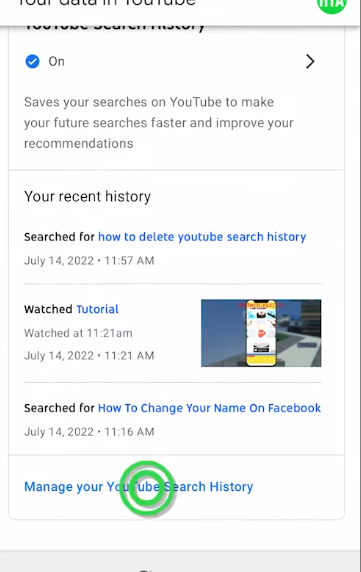Open "how to delete youtube search history" link
361x572 pixels.
pos(202,237)
